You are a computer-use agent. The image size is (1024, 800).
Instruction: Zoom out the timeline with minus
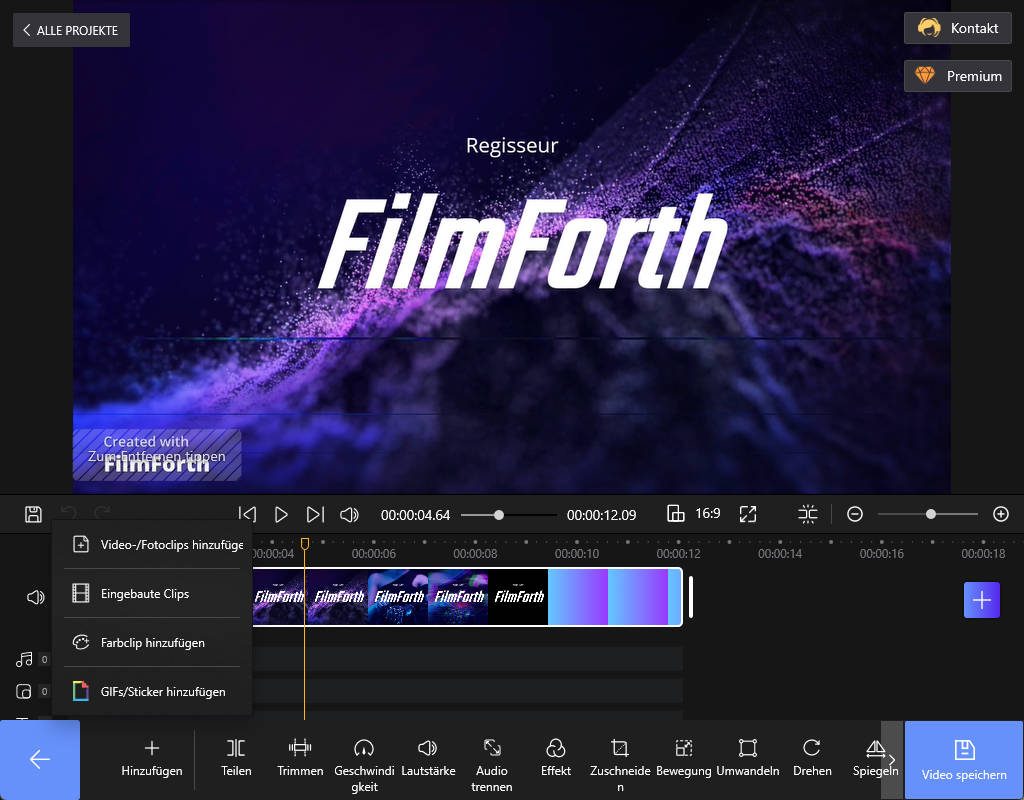(x=855, y=515)
